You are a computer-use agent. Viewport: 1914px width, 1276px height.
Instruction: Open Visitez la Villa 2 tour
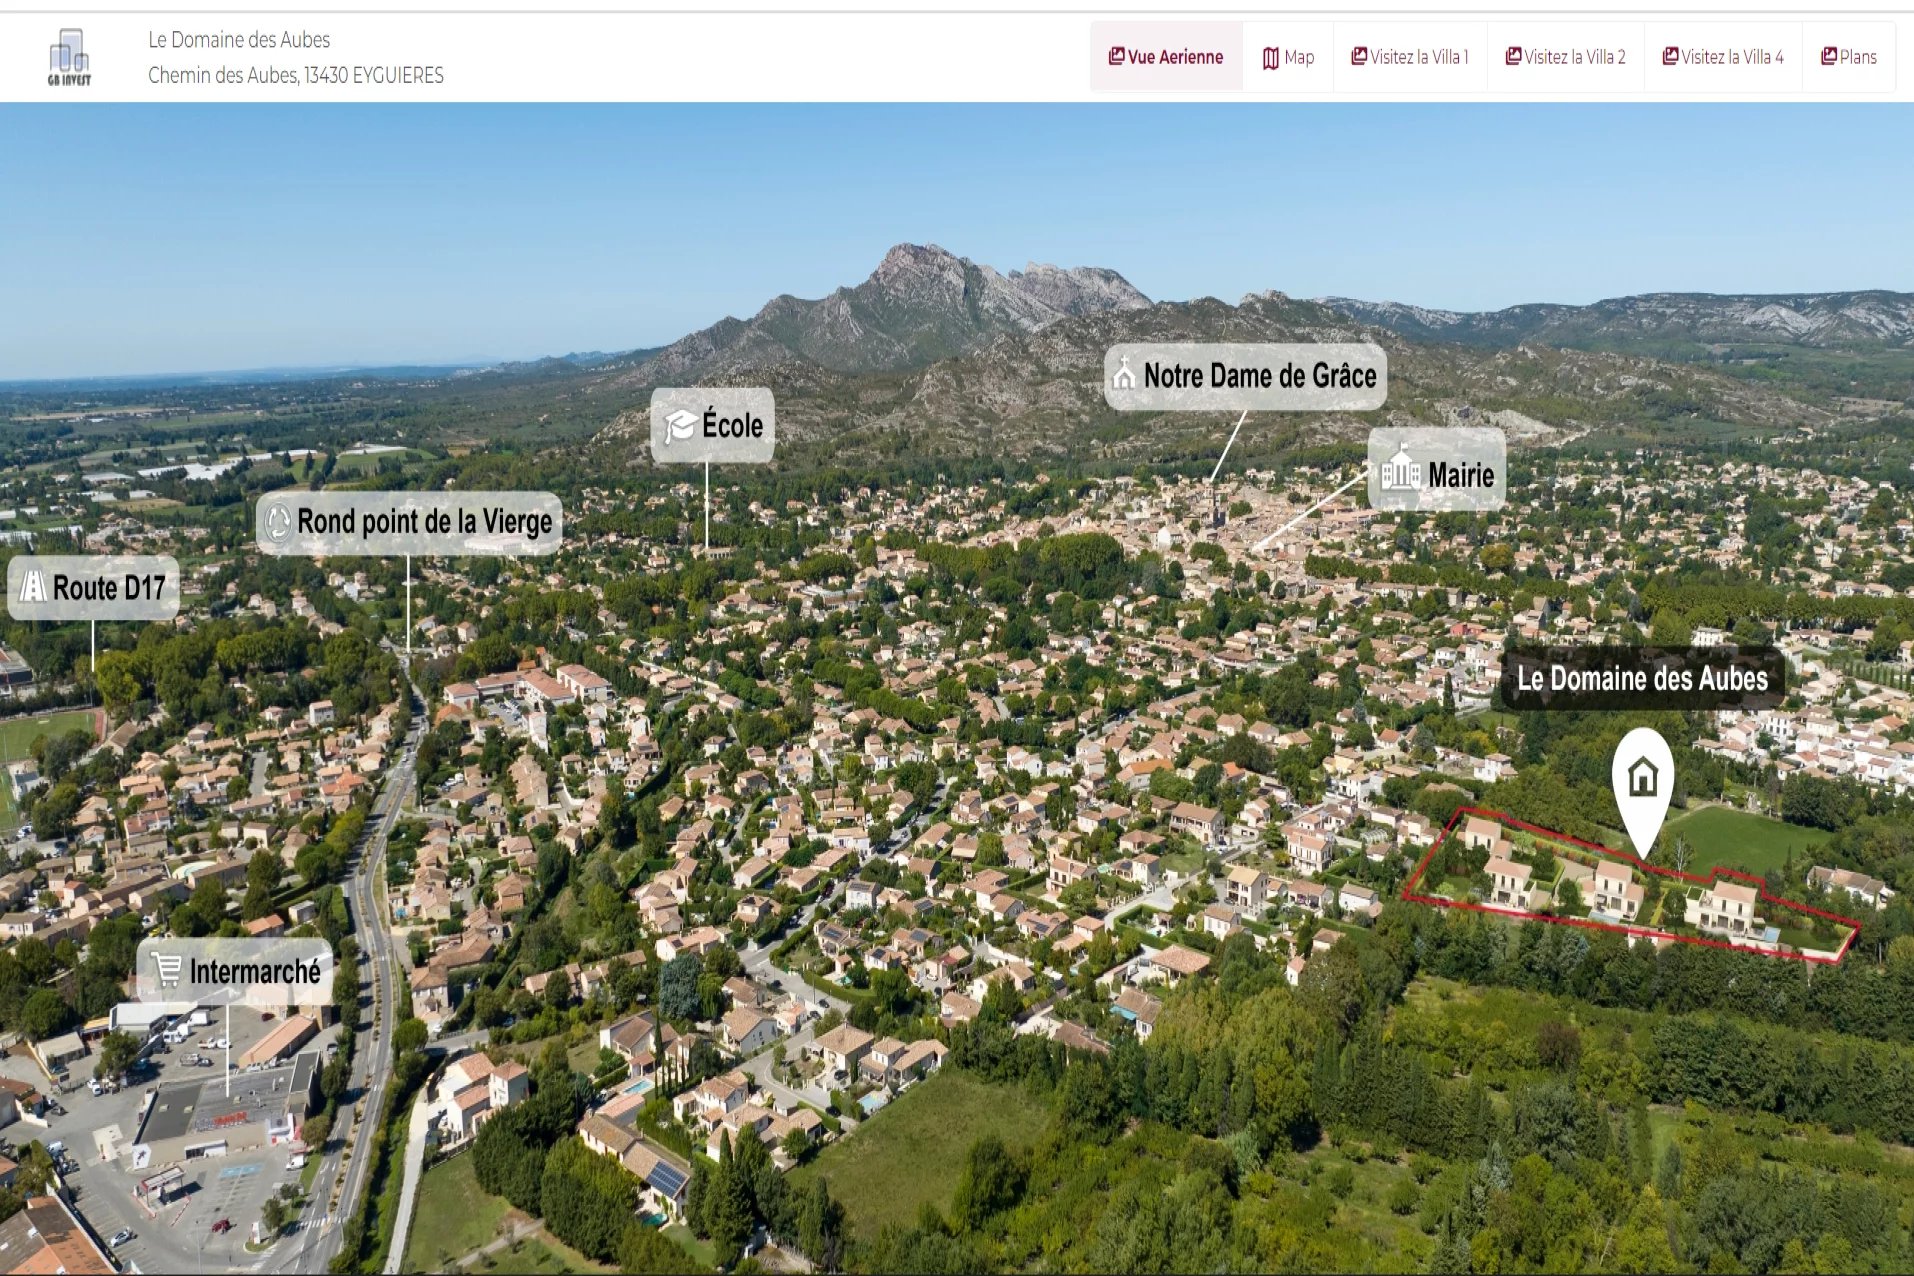(x=1566, y=57)
